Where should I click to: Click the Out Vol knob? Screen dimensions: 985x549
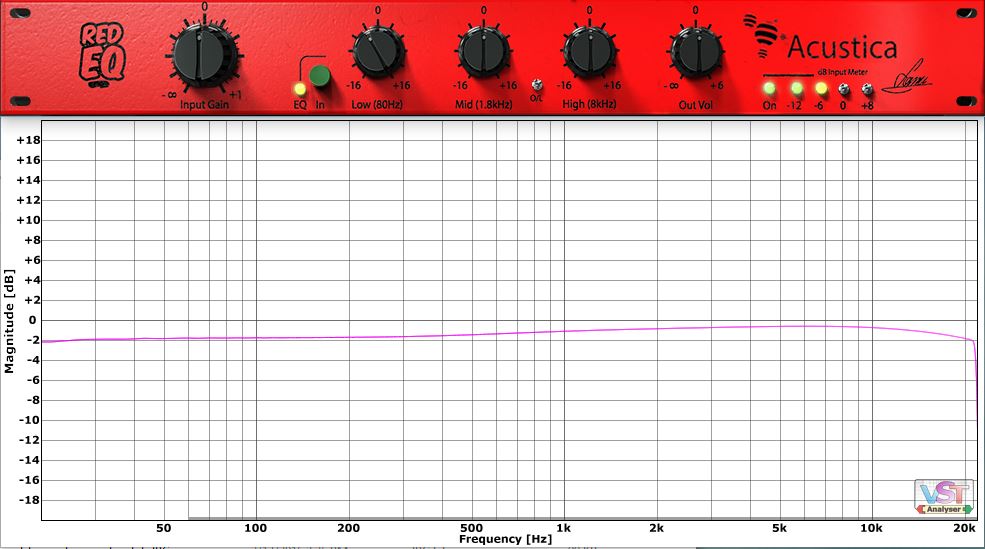coord(695,52)
